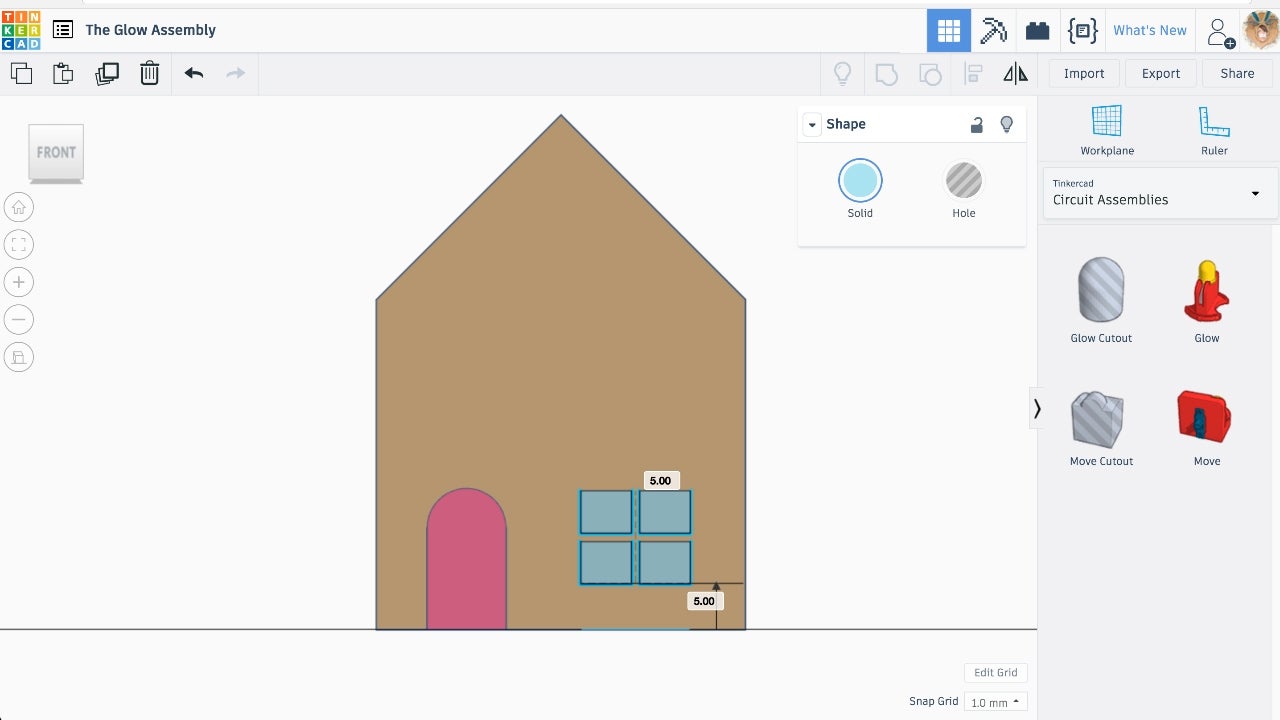Click the Home view button
Viewport: 1280px width, 720px height.
(19, 207)
